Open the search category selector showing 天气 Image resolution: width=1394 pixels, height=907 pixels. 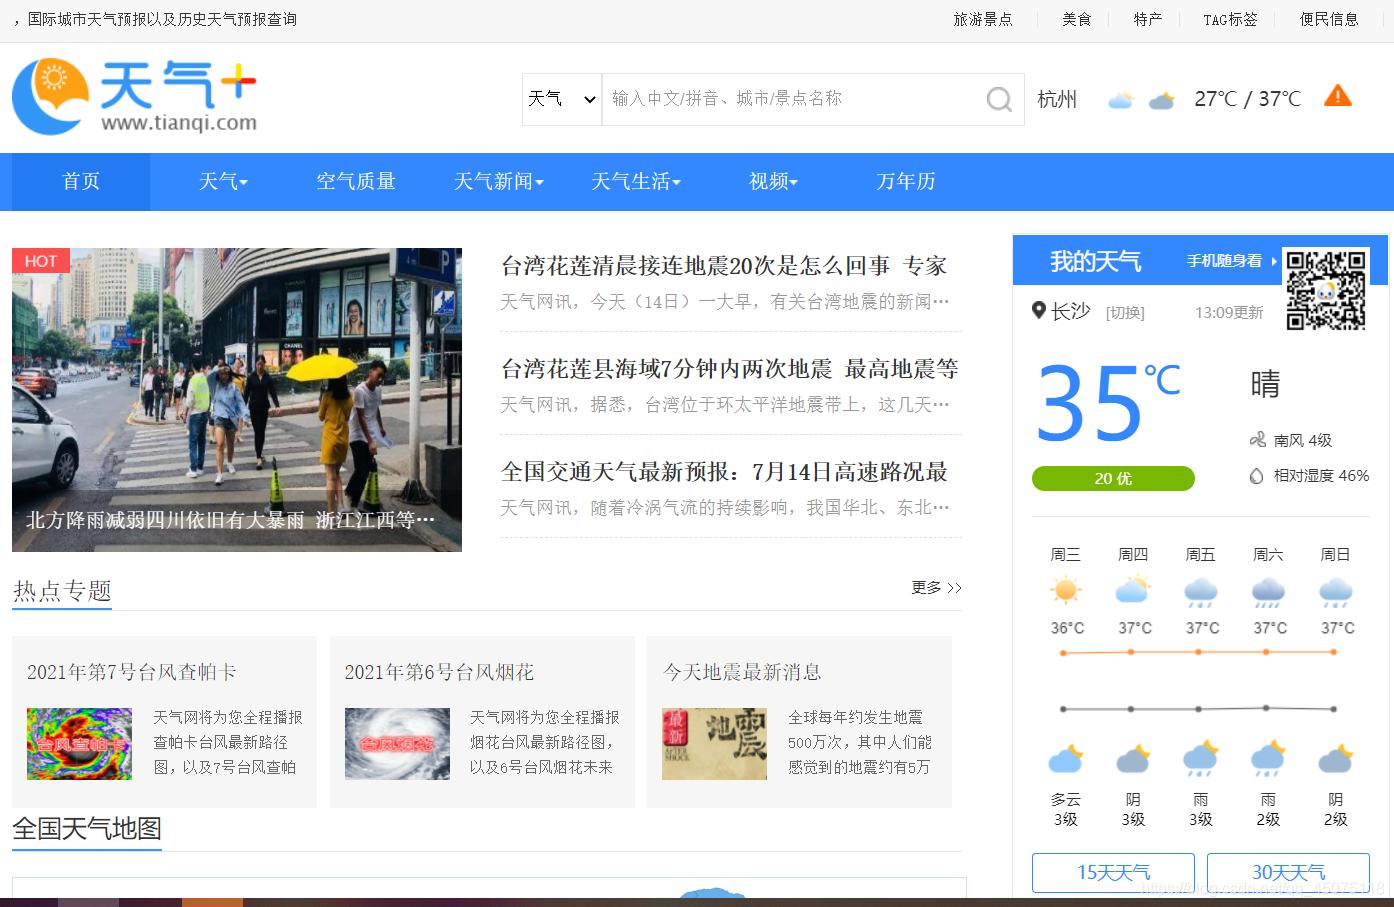pos(560,99)
